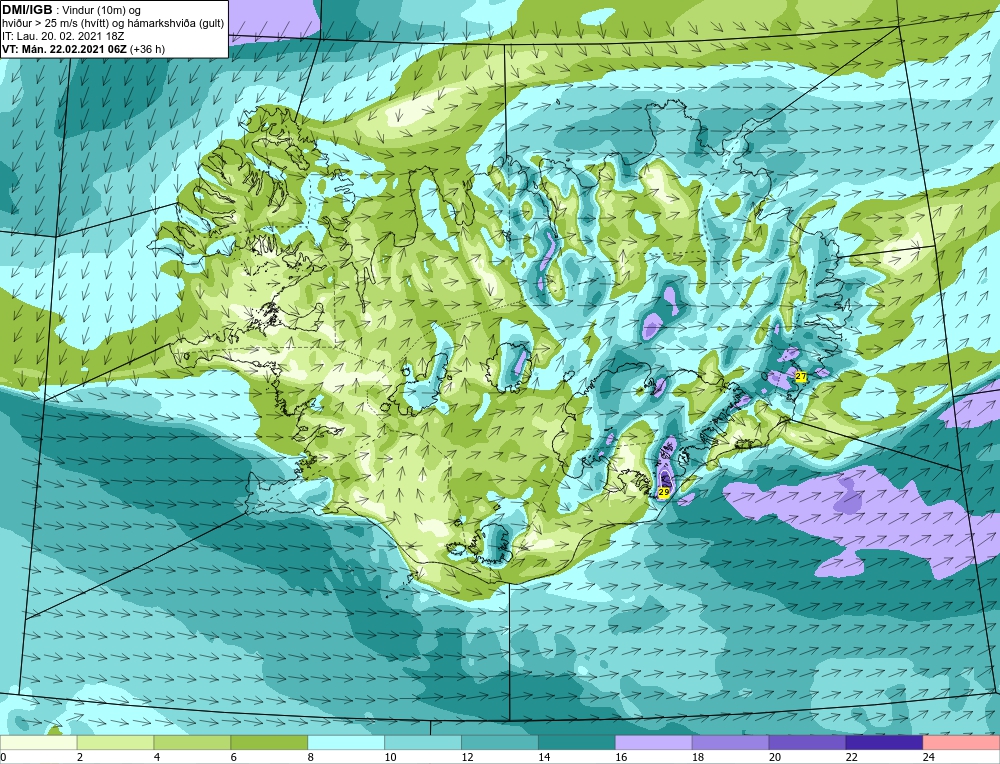
Task: Click the scale label '20'
Action: [774, 757]
